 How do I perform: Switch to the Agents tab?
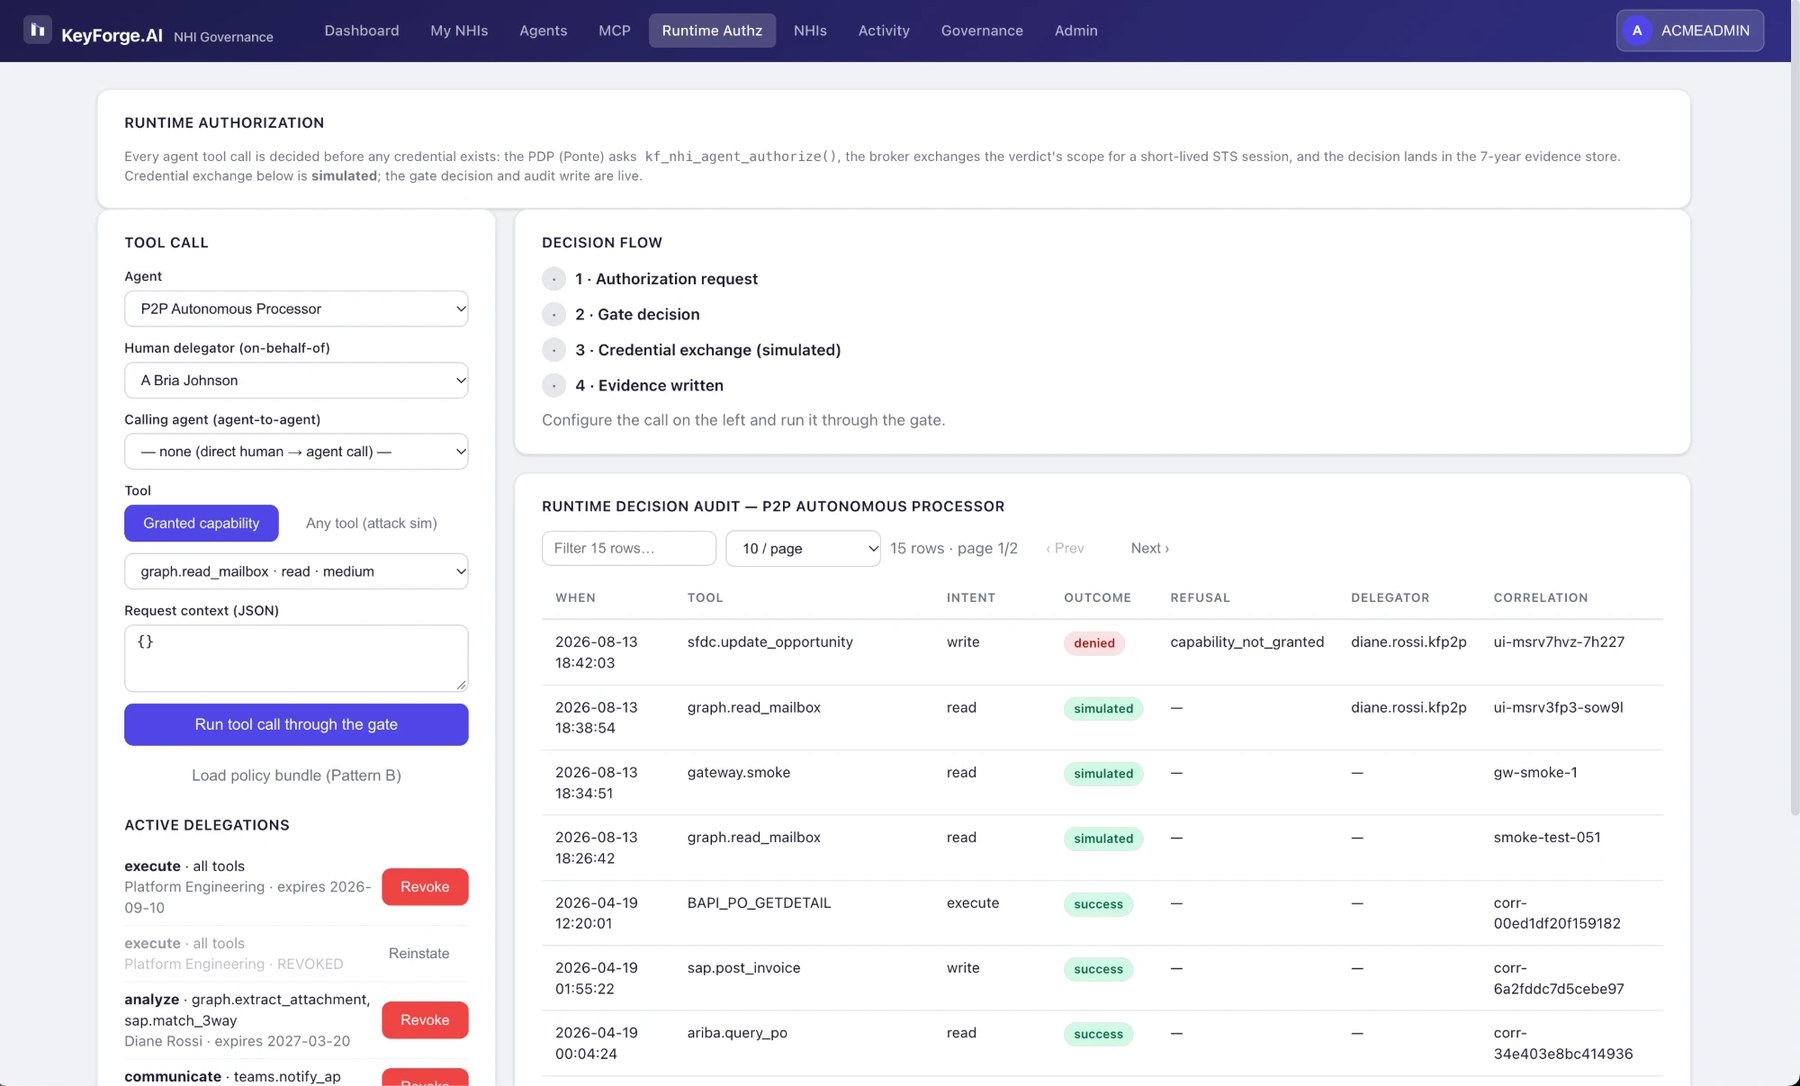[543, 30]
